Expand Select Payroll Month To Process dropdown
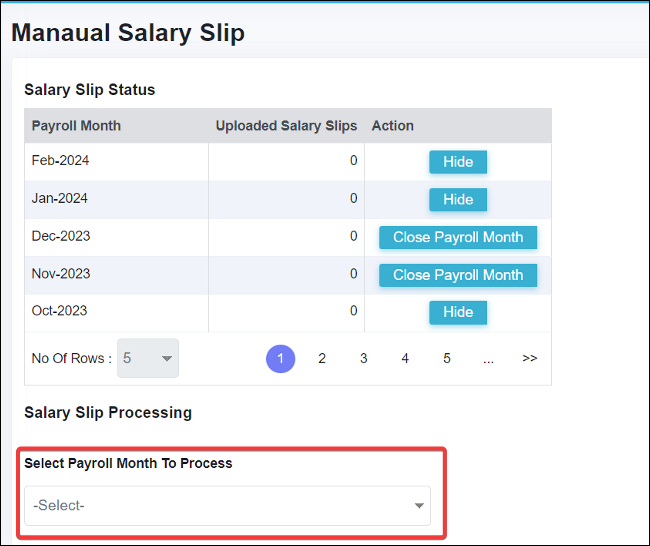Image resolution: width=650 pixels, height=546 pixels. tap(228, 506)
